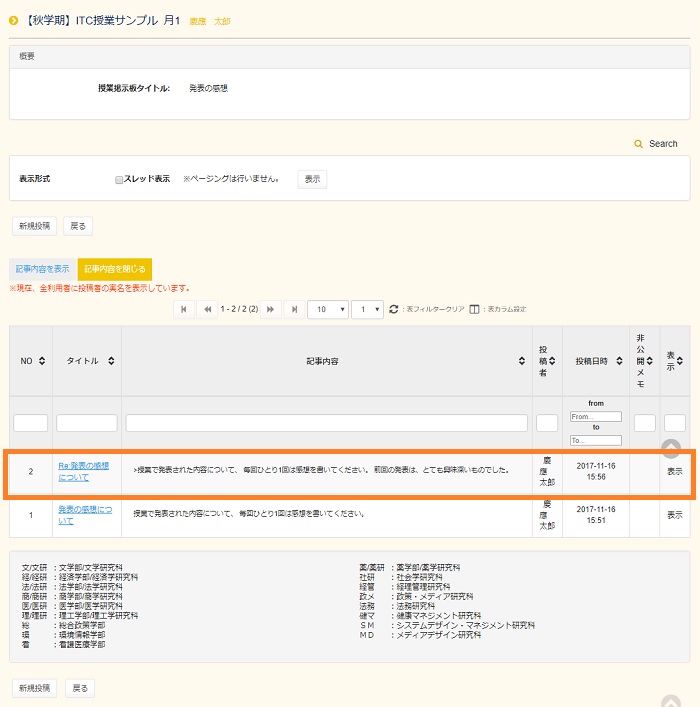Open the page number dropdown showing 1
Viewport: 700px width, 707px height.
(367, 310)
